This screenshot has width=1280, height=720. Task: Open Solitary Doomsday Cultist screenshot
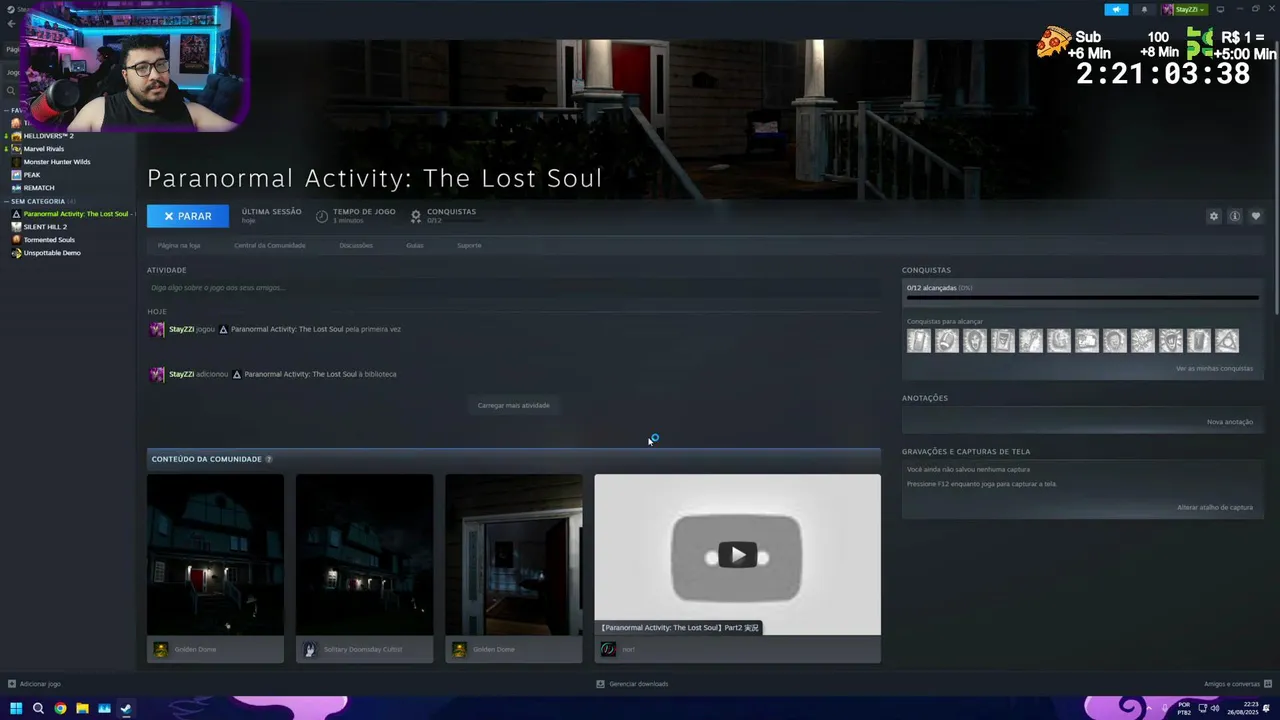[x=364, y=555]
